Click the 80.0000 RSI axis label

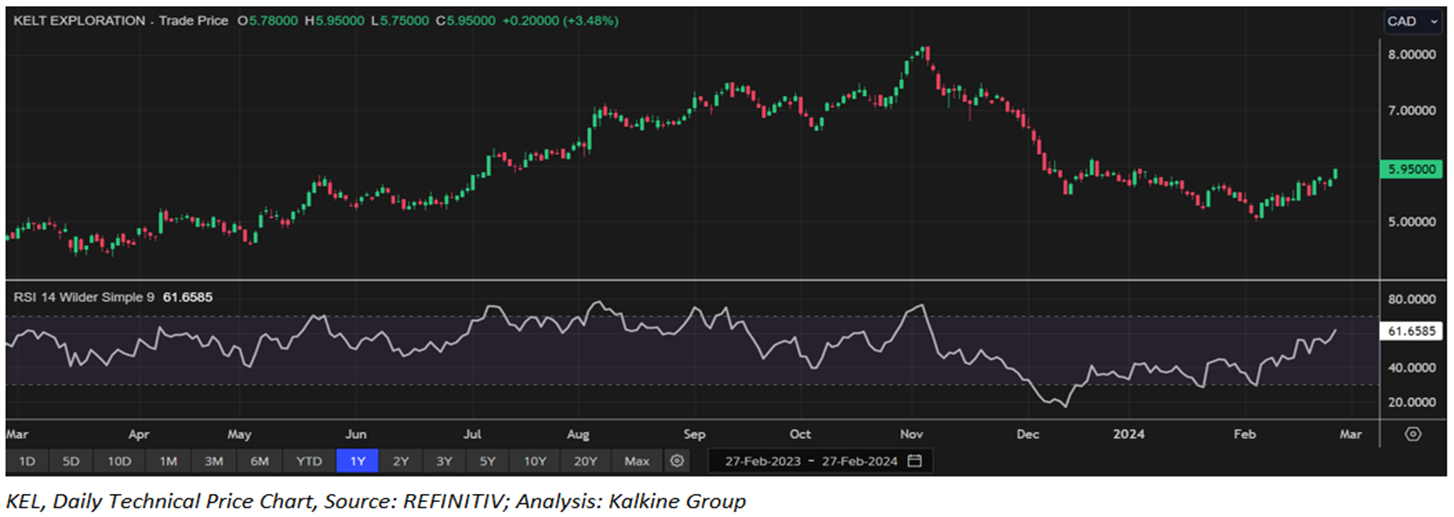[1413, 299]
